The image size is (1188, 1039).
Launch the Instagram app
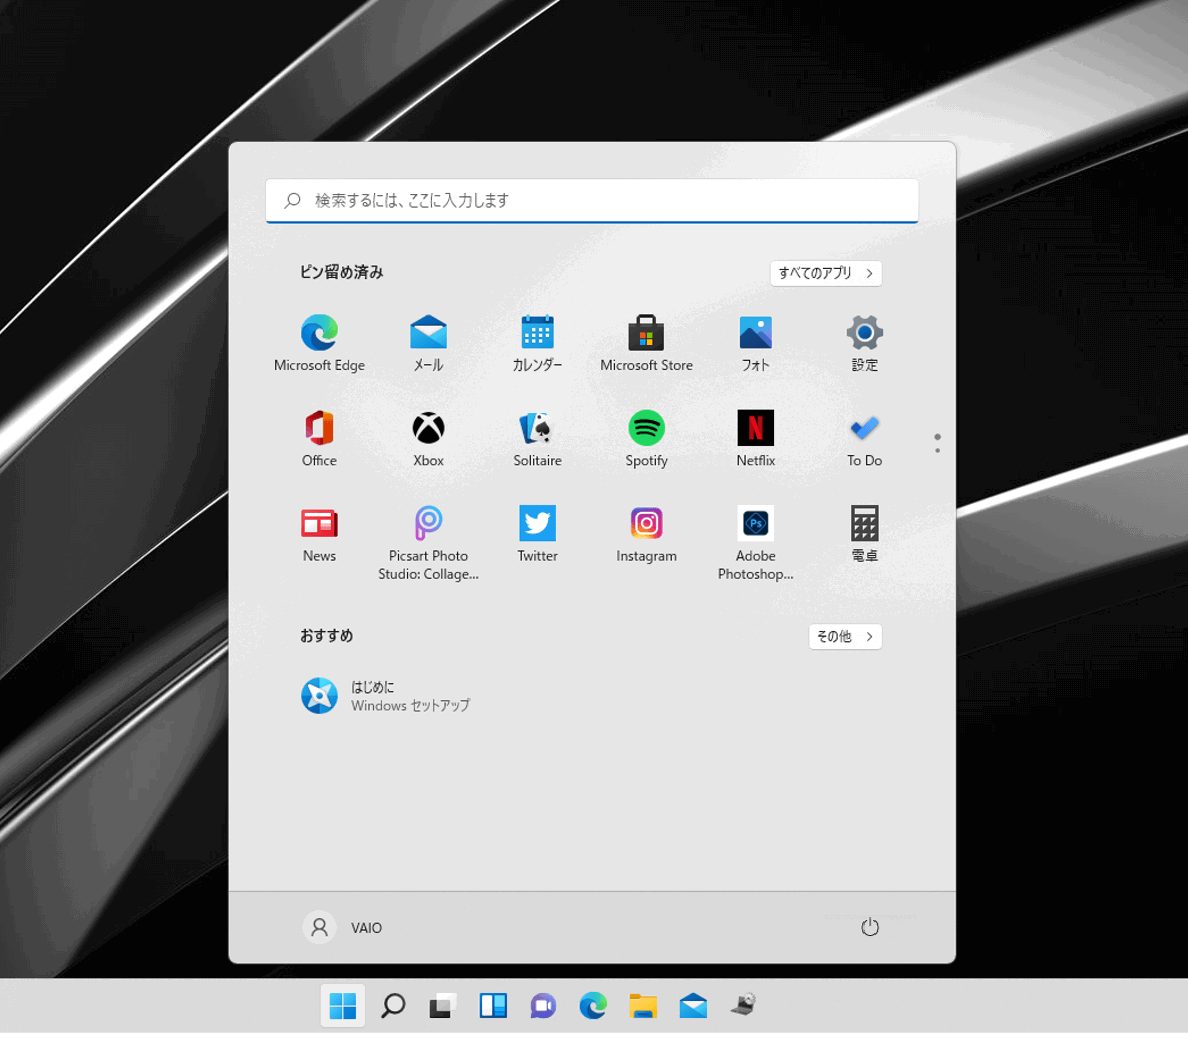pyautogui.click(x=646, y=534)
